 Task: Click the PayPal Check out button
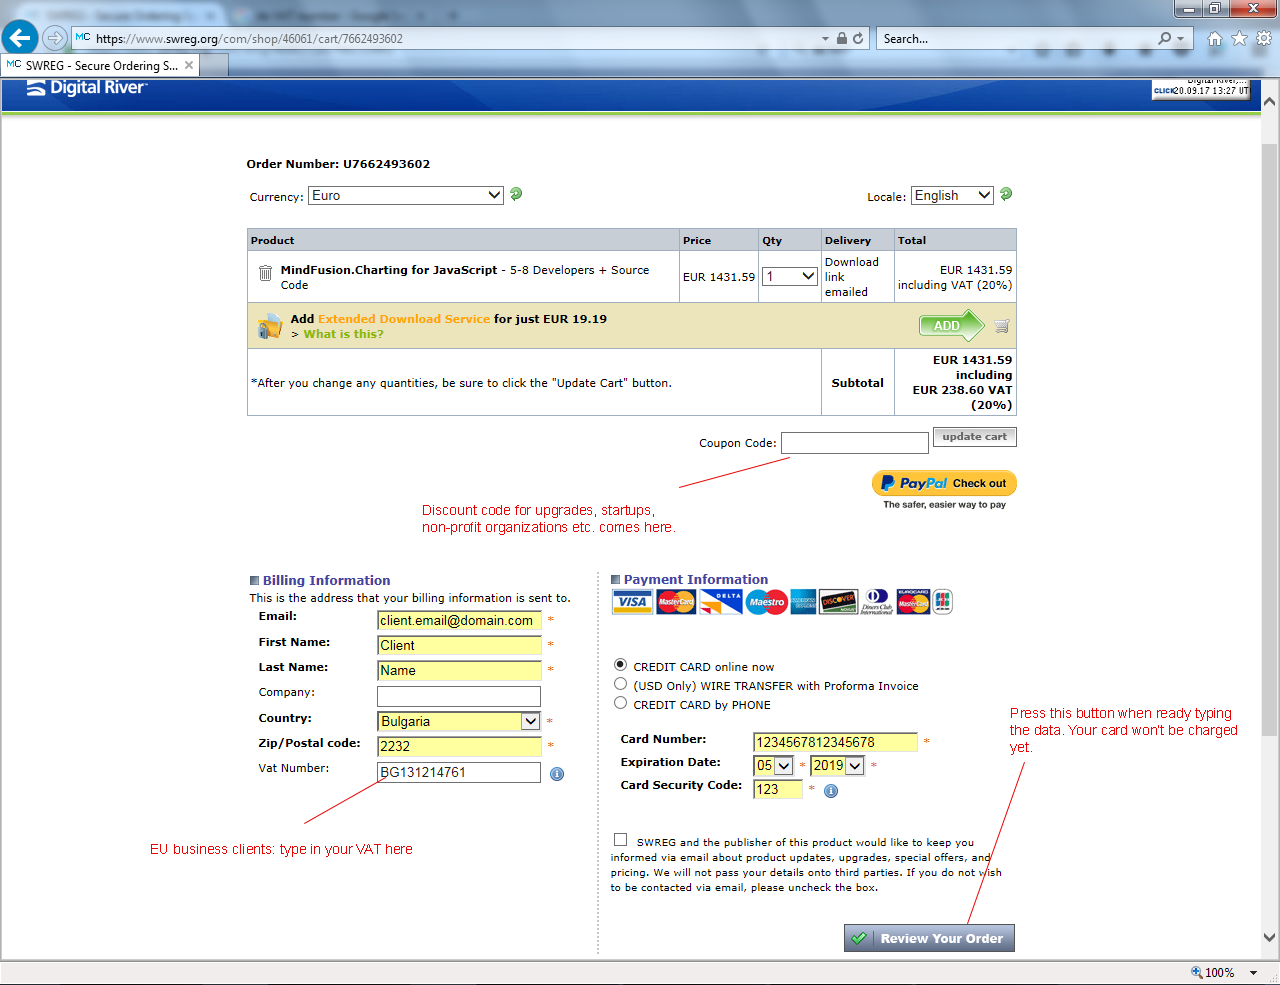(944, 483)
